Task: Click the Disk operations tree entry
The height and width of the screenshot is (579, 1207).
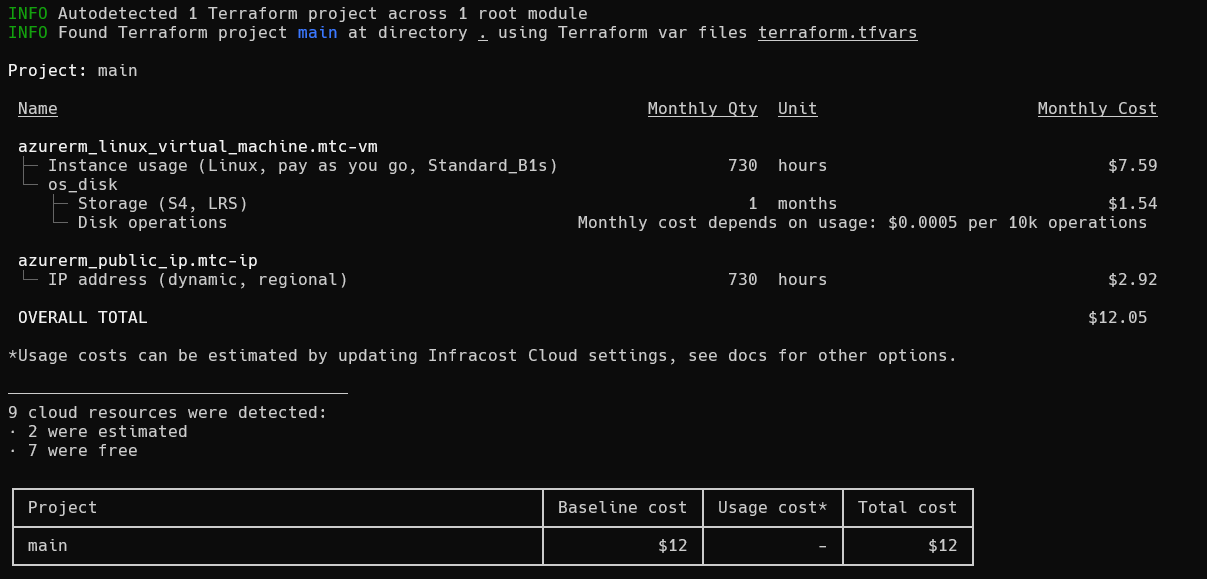Action: click(152, 223)
